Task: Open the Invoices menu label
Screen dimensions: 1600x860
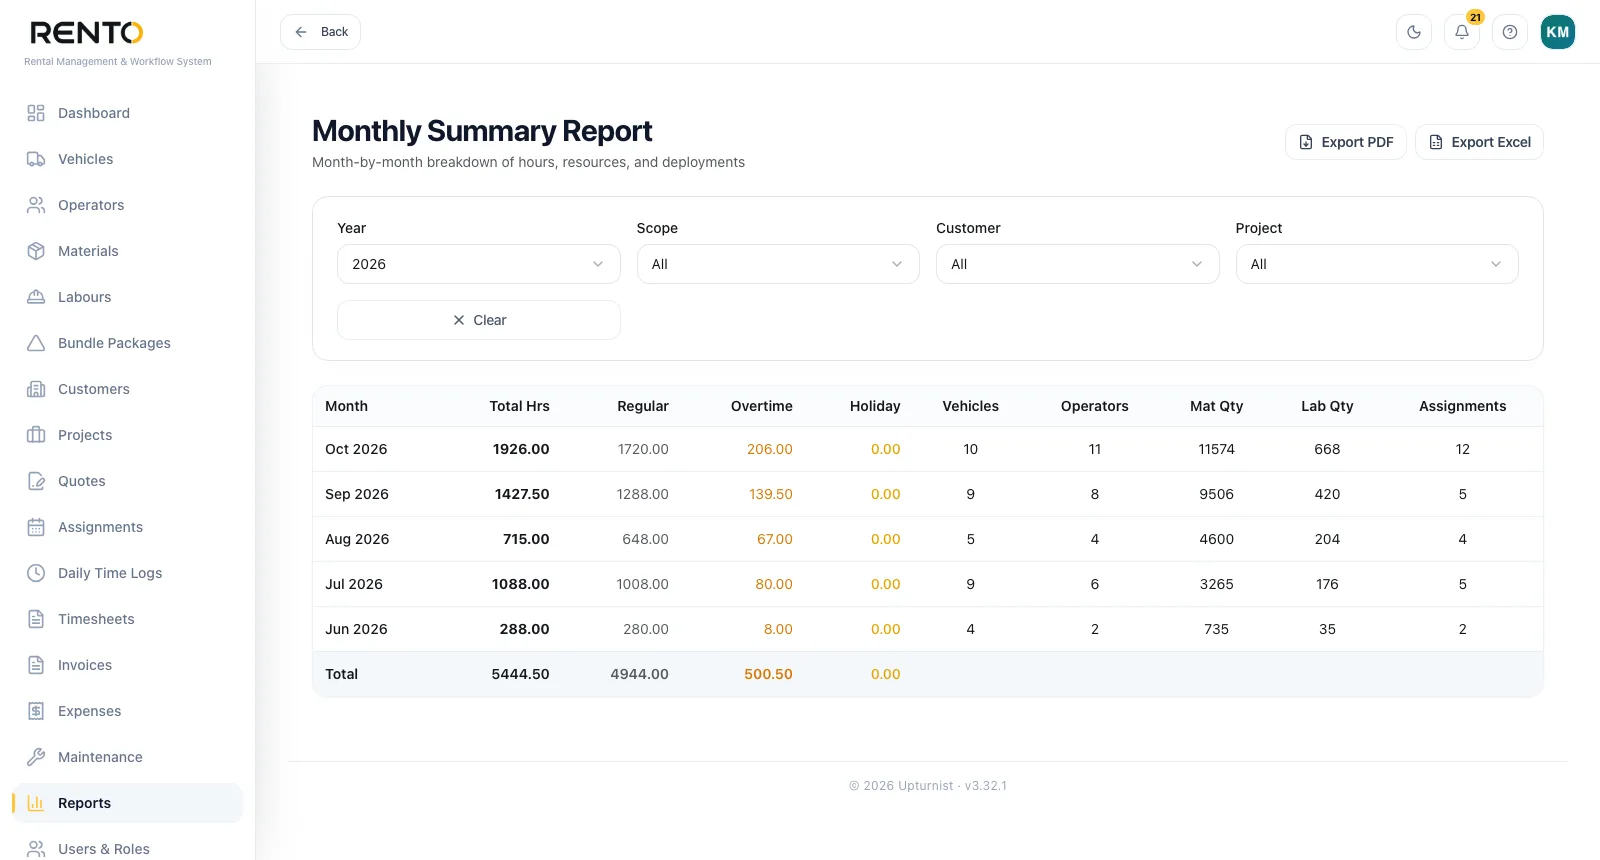Action: [x=85, y=665]
